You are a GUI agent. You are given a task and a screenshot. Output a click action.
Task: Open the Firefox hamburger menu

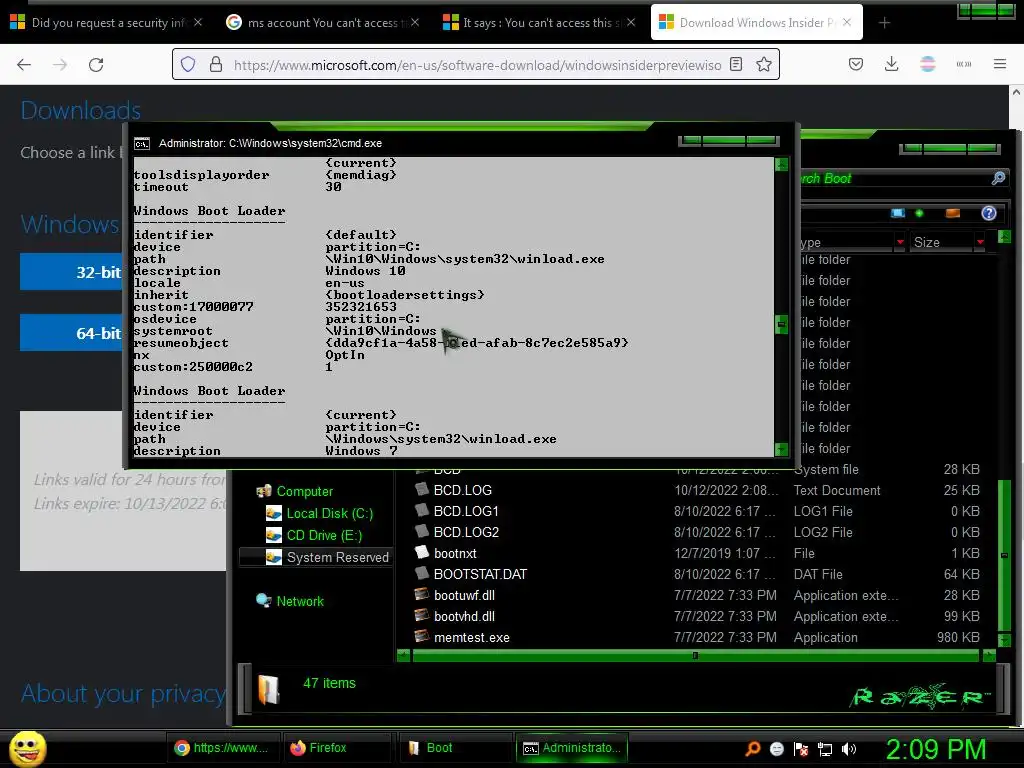pos(1000,65)
